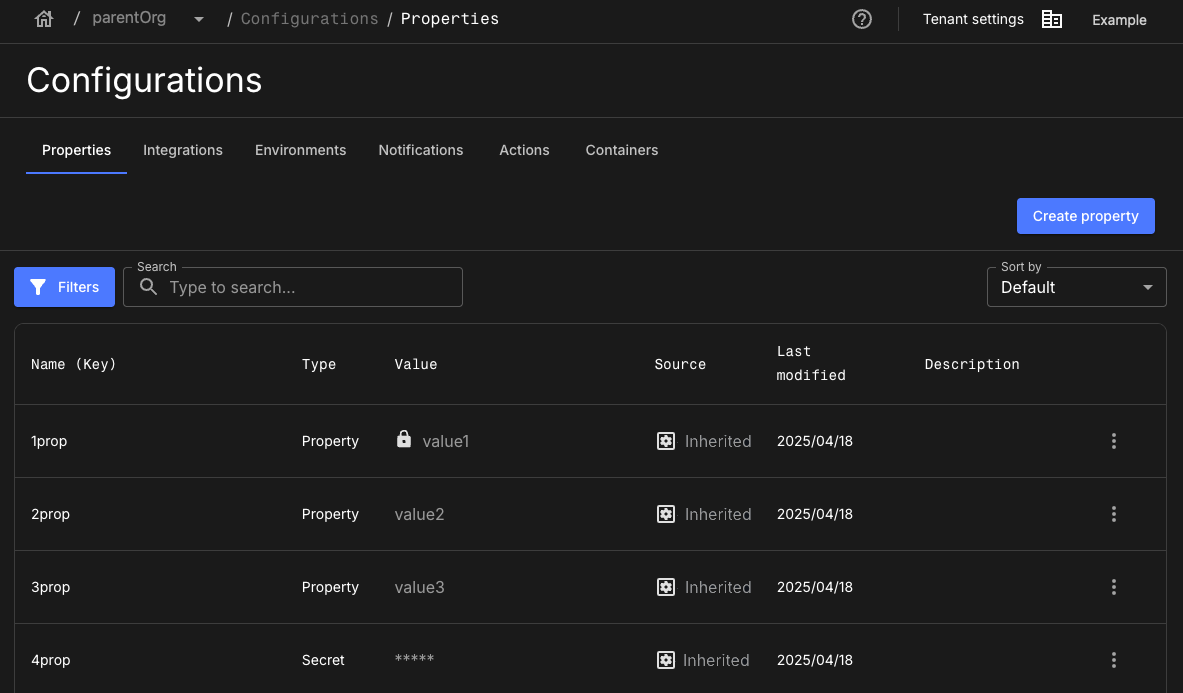Open the three-dot menu for 4prop
The width and height of the screenshot is (1183, 693).
pos(1113,660)
